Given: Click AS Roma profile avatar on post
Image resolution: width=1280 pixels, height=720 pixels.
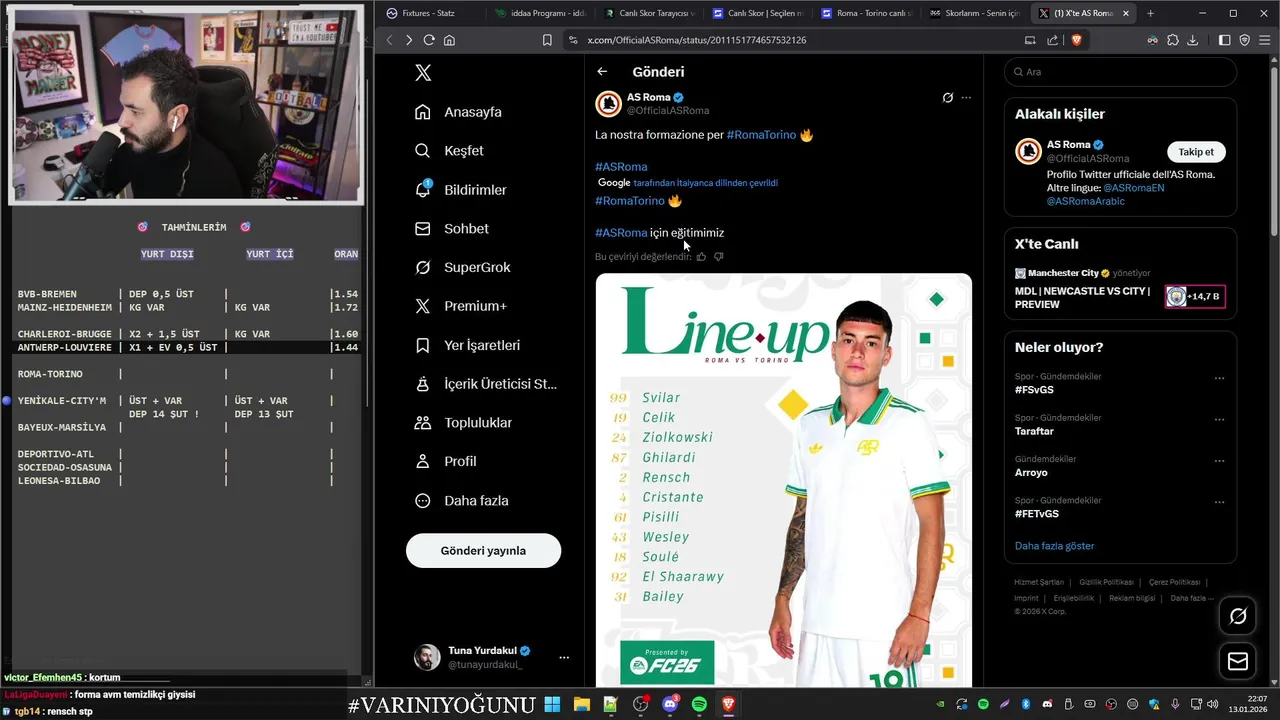Looking at the screenshot, I should point(608,104).
